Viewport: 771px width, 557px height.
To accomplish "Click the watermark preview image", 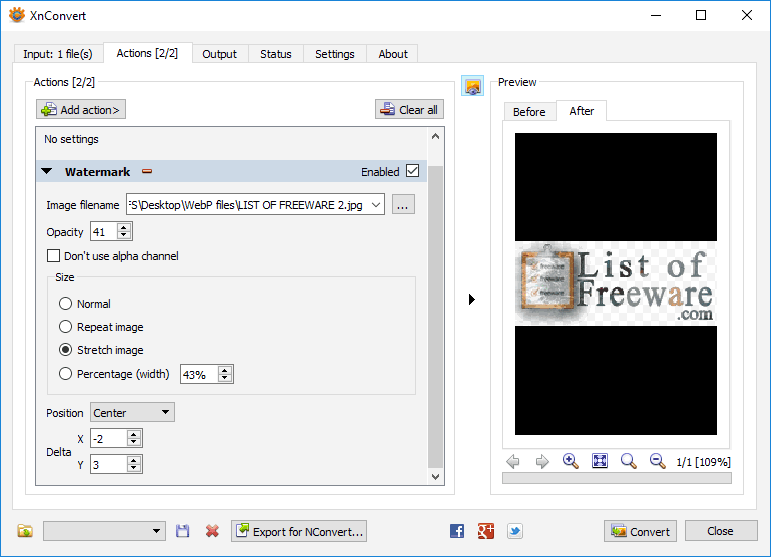I will [x=616, y=283].
